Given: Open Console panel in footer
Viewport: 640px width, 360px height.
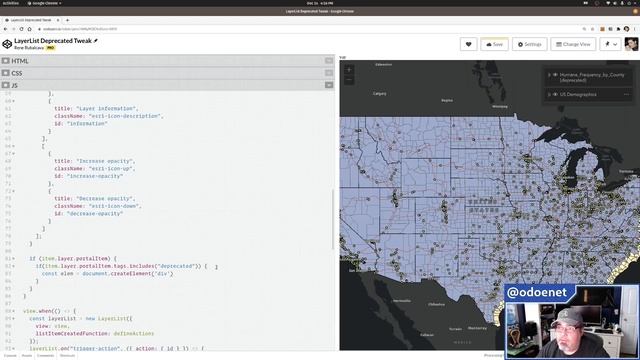Looking at the screenshot, I should (x=10, y=356).
